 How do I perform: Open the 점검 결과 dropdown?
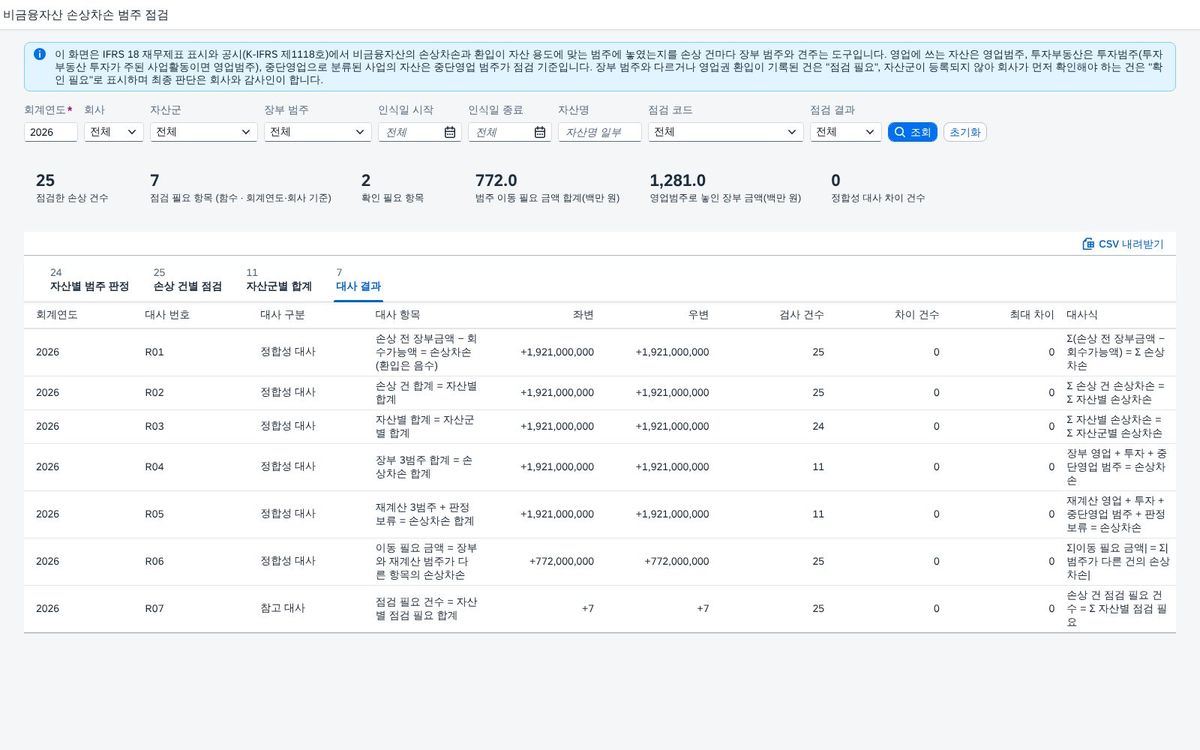[x=846, y=132]
